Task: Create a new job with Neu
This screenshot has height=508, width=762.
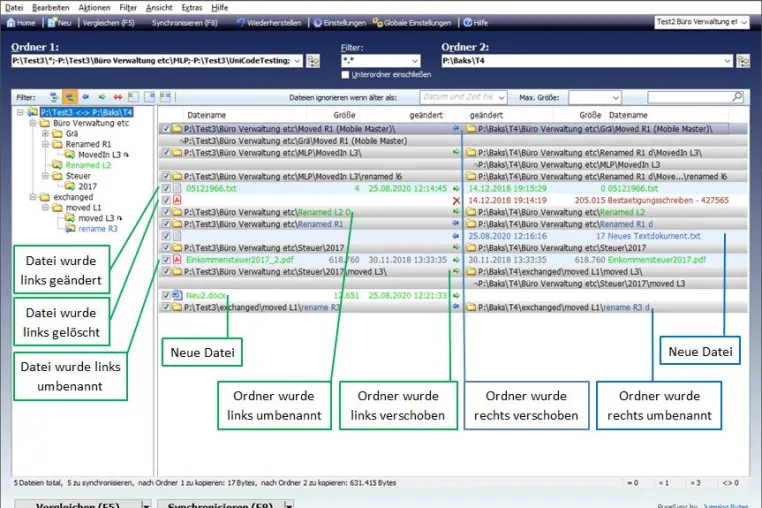Action: 59,23
